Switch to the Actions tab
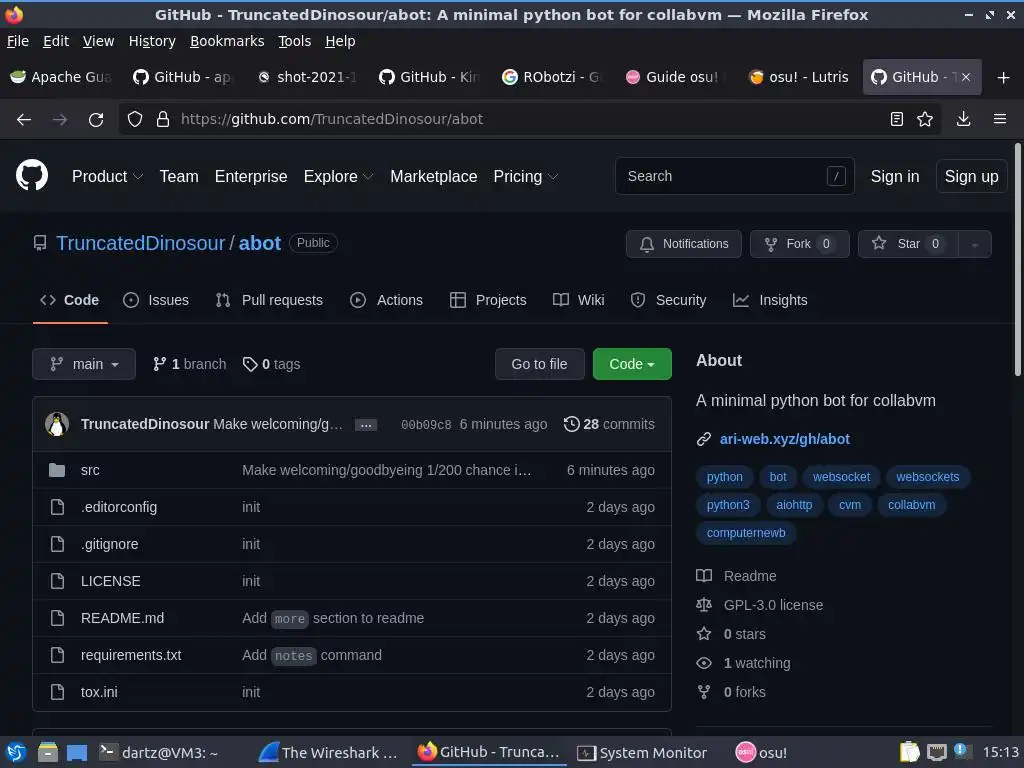 (x=387, y=300)
